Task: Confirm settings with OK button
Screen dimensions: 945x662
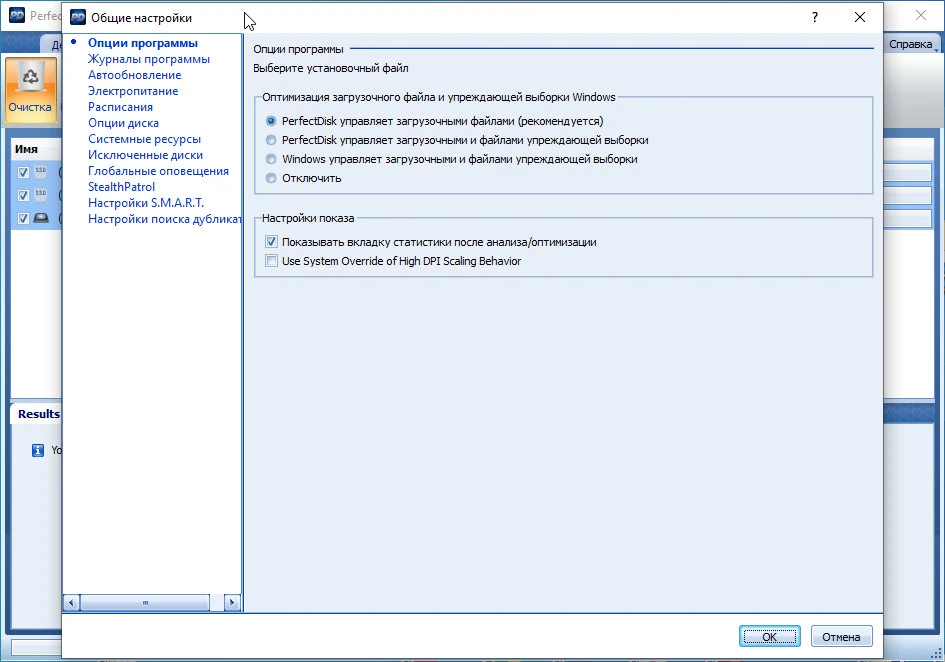Action: [x=770, y=637]
